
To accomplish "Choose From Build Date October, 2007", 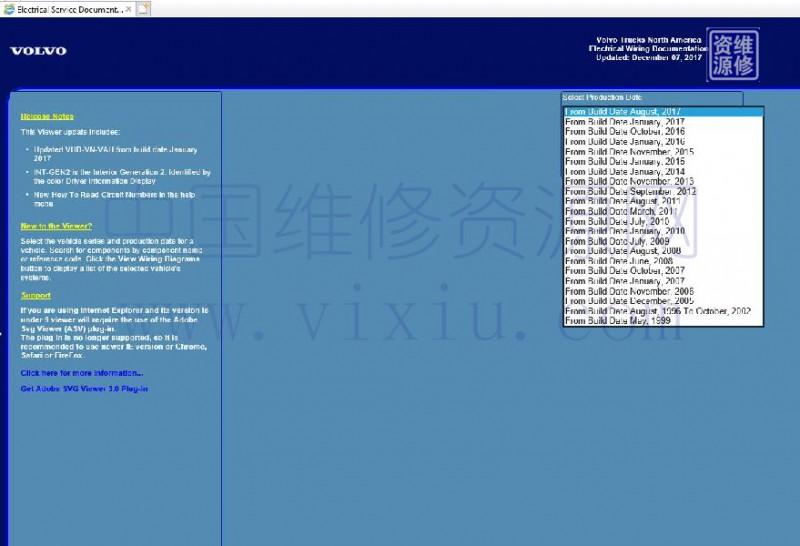I will (663, 271).
